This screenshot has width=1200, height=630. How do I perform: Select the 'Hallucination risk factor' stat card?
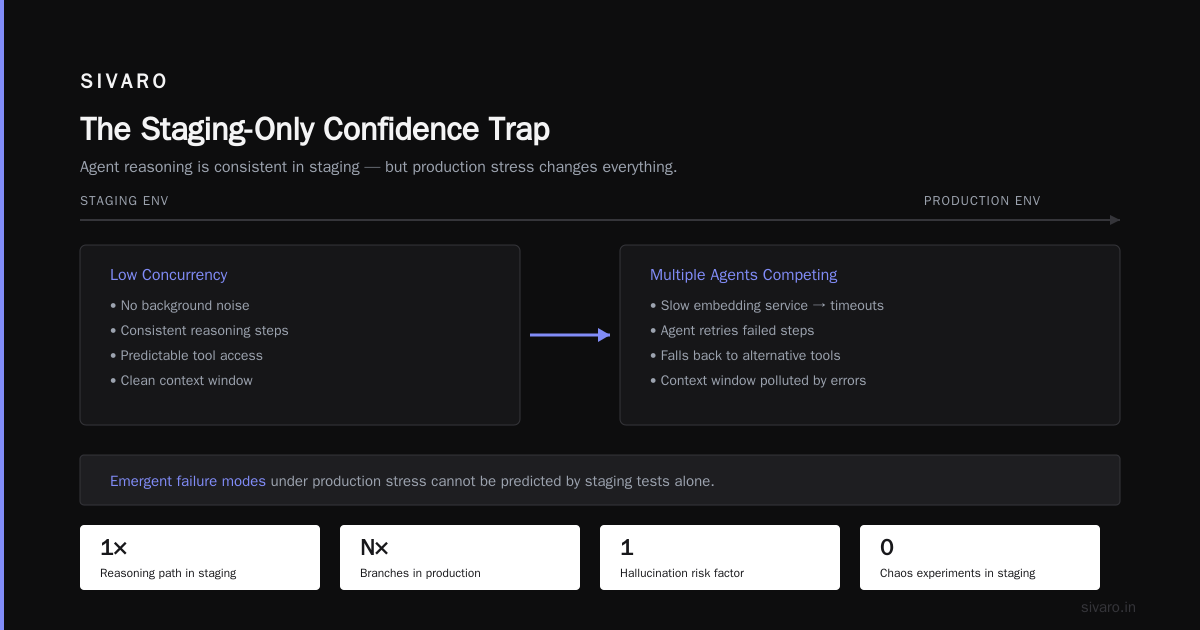pyautogui.click(x=720, y=557)
